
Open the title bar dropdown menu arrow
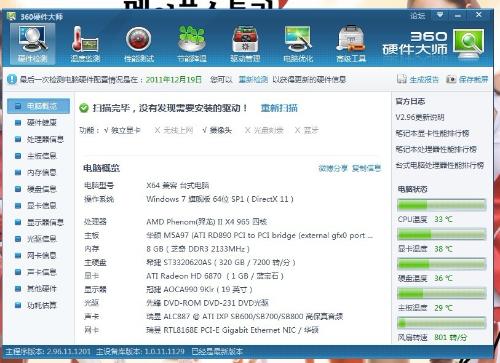click(x=440, y=15)
